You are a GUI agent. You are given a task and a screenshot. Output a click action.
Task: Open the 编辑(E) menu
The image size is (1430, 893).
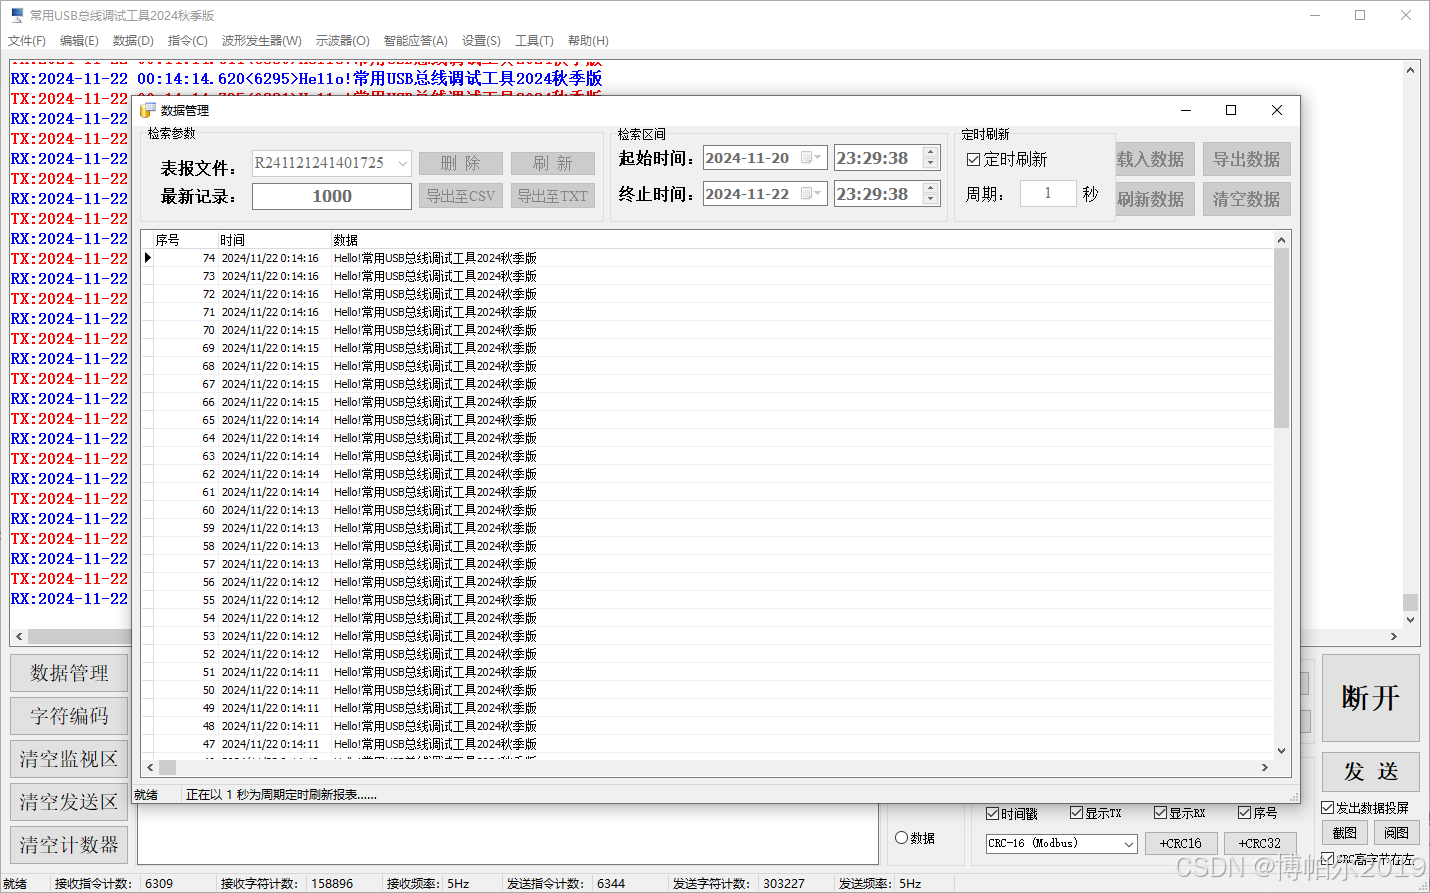pos(79,41)
